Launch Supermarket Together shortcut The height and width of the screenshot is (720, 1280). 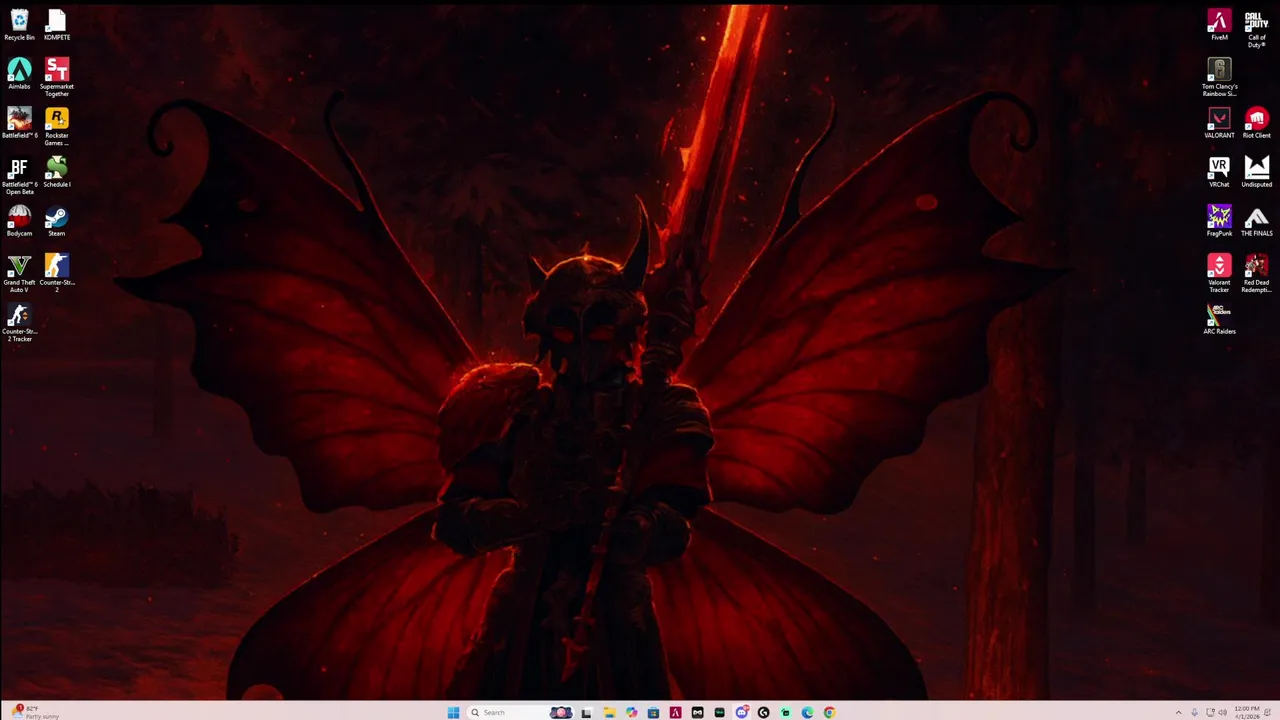pos(56,77)
